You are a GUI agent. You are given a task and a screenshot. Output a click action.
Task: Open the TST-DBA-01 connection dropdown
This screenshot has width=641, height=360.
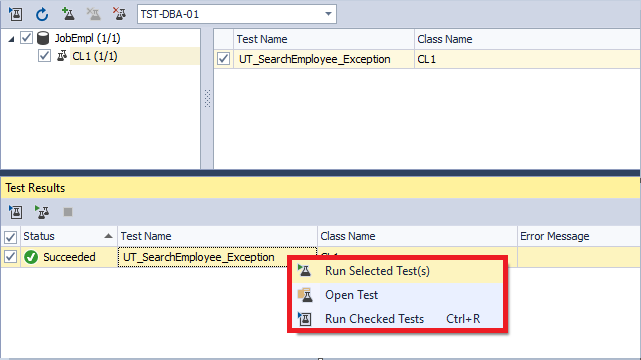click(328, 14)
